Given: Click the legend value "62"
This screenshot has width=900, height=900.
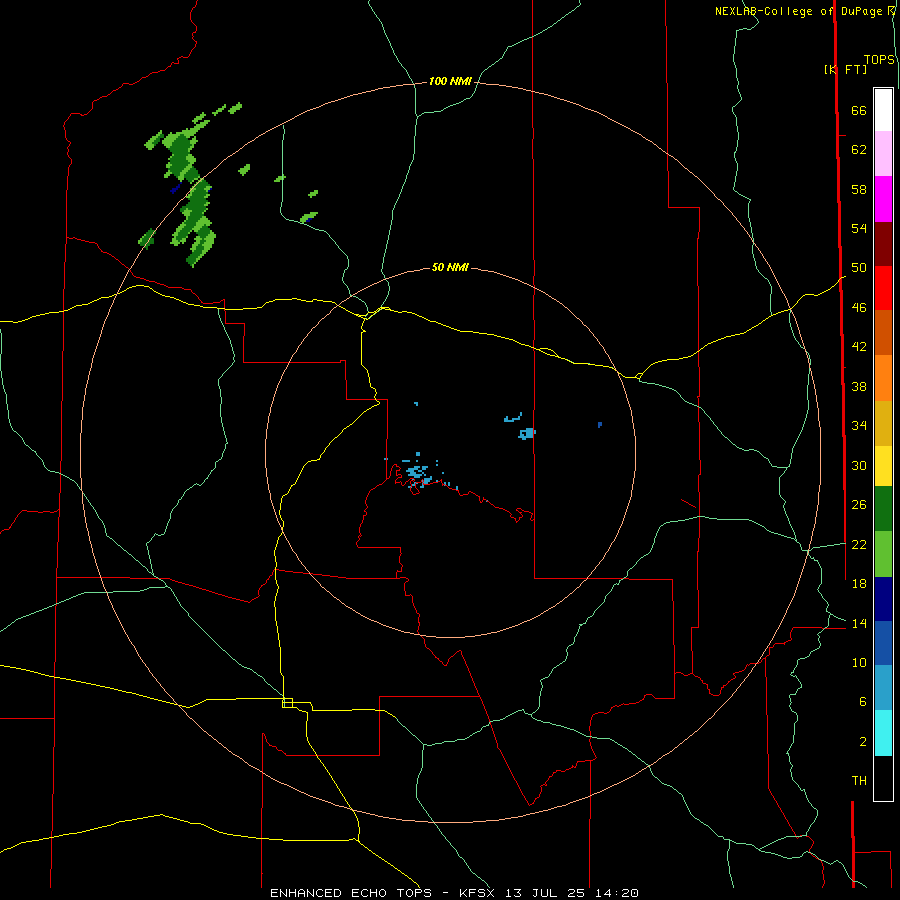Looking at the screenshot, I should click(859, 150).
